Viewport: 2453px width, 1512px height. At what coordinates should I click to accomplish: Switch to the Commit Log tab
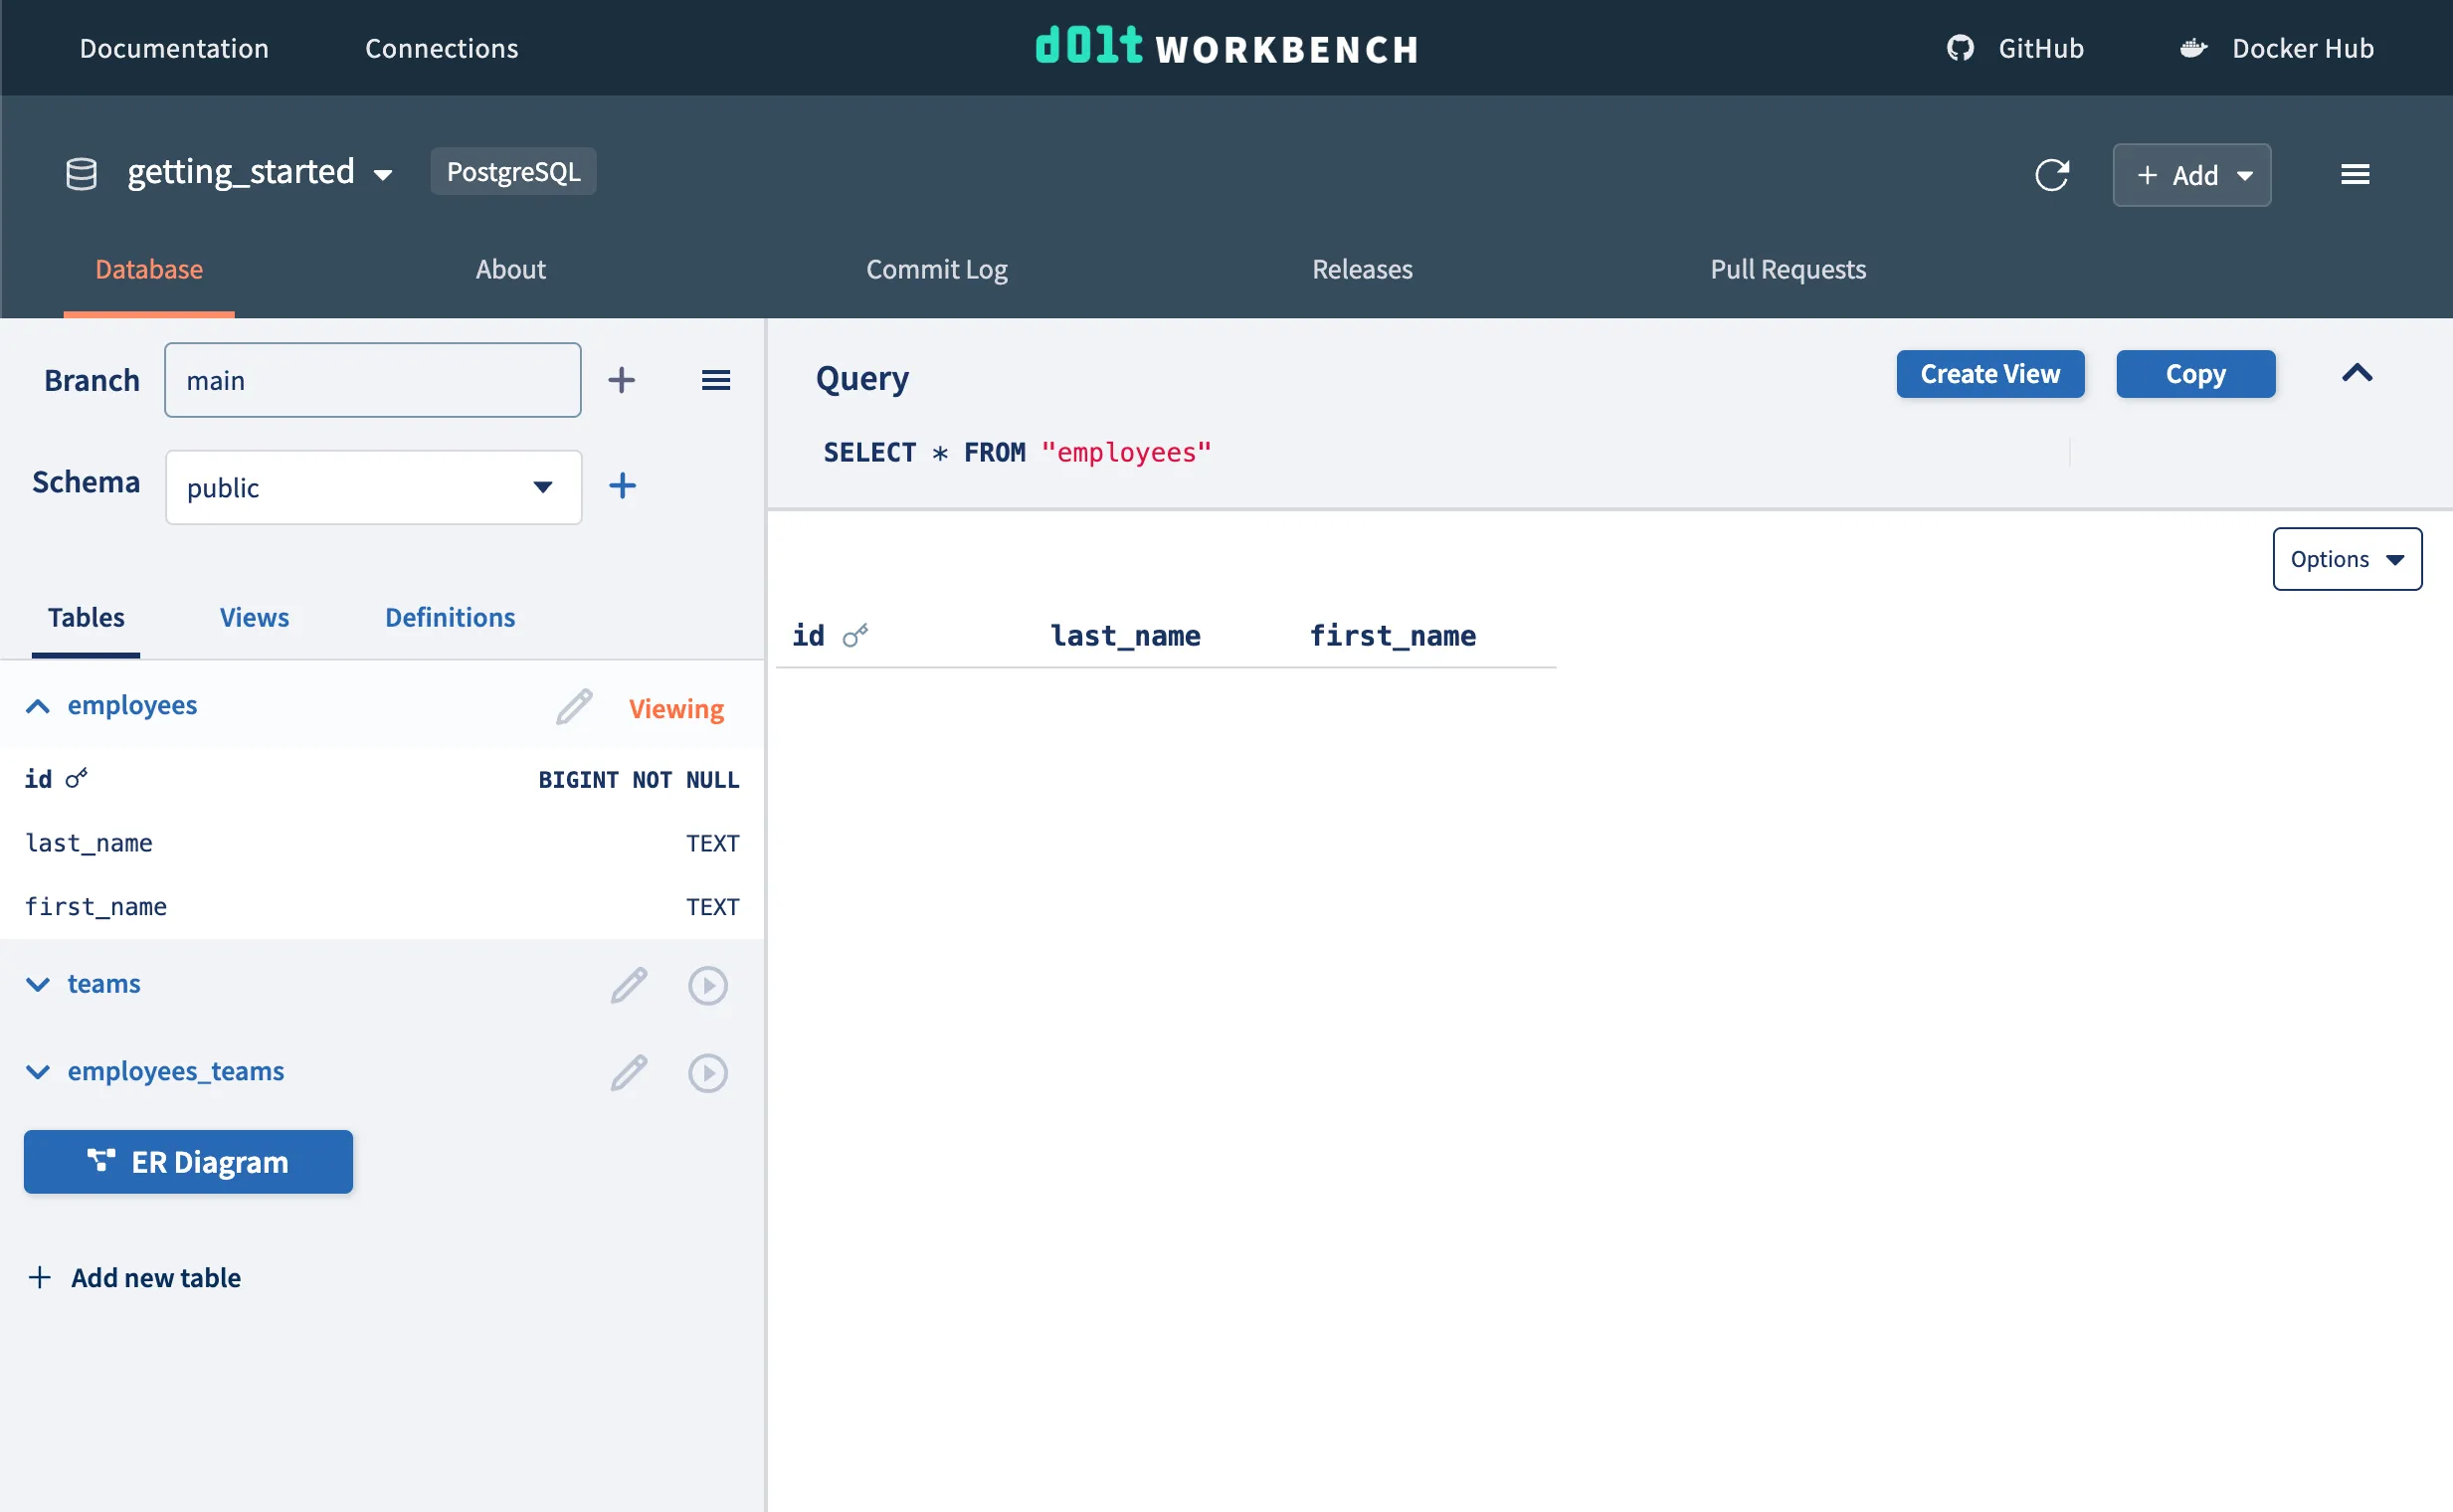(936, 269)
